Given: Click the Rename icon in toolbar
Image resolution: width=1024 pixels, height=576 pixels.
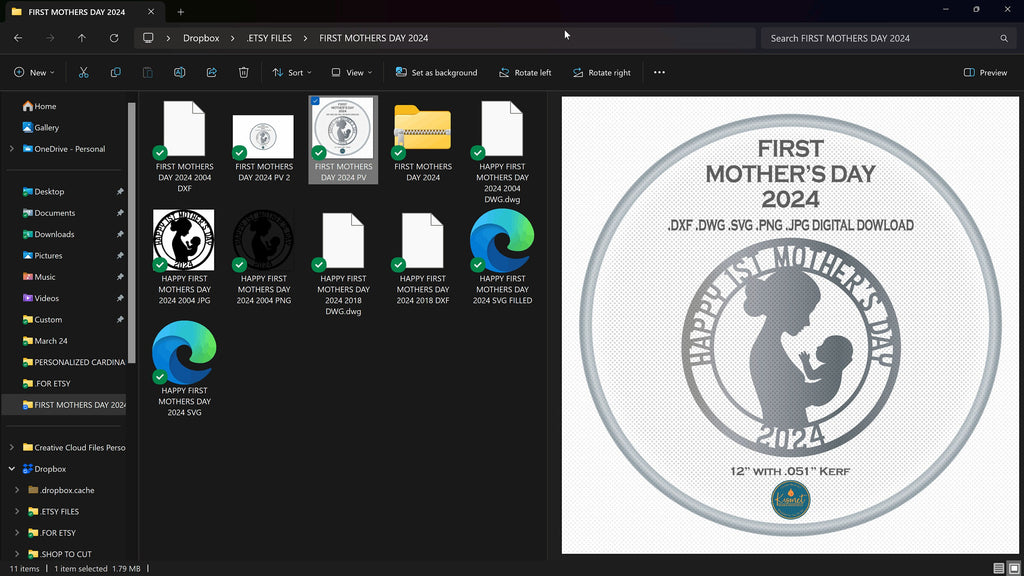Looking at the screenshot, I should tap(180, 72).
